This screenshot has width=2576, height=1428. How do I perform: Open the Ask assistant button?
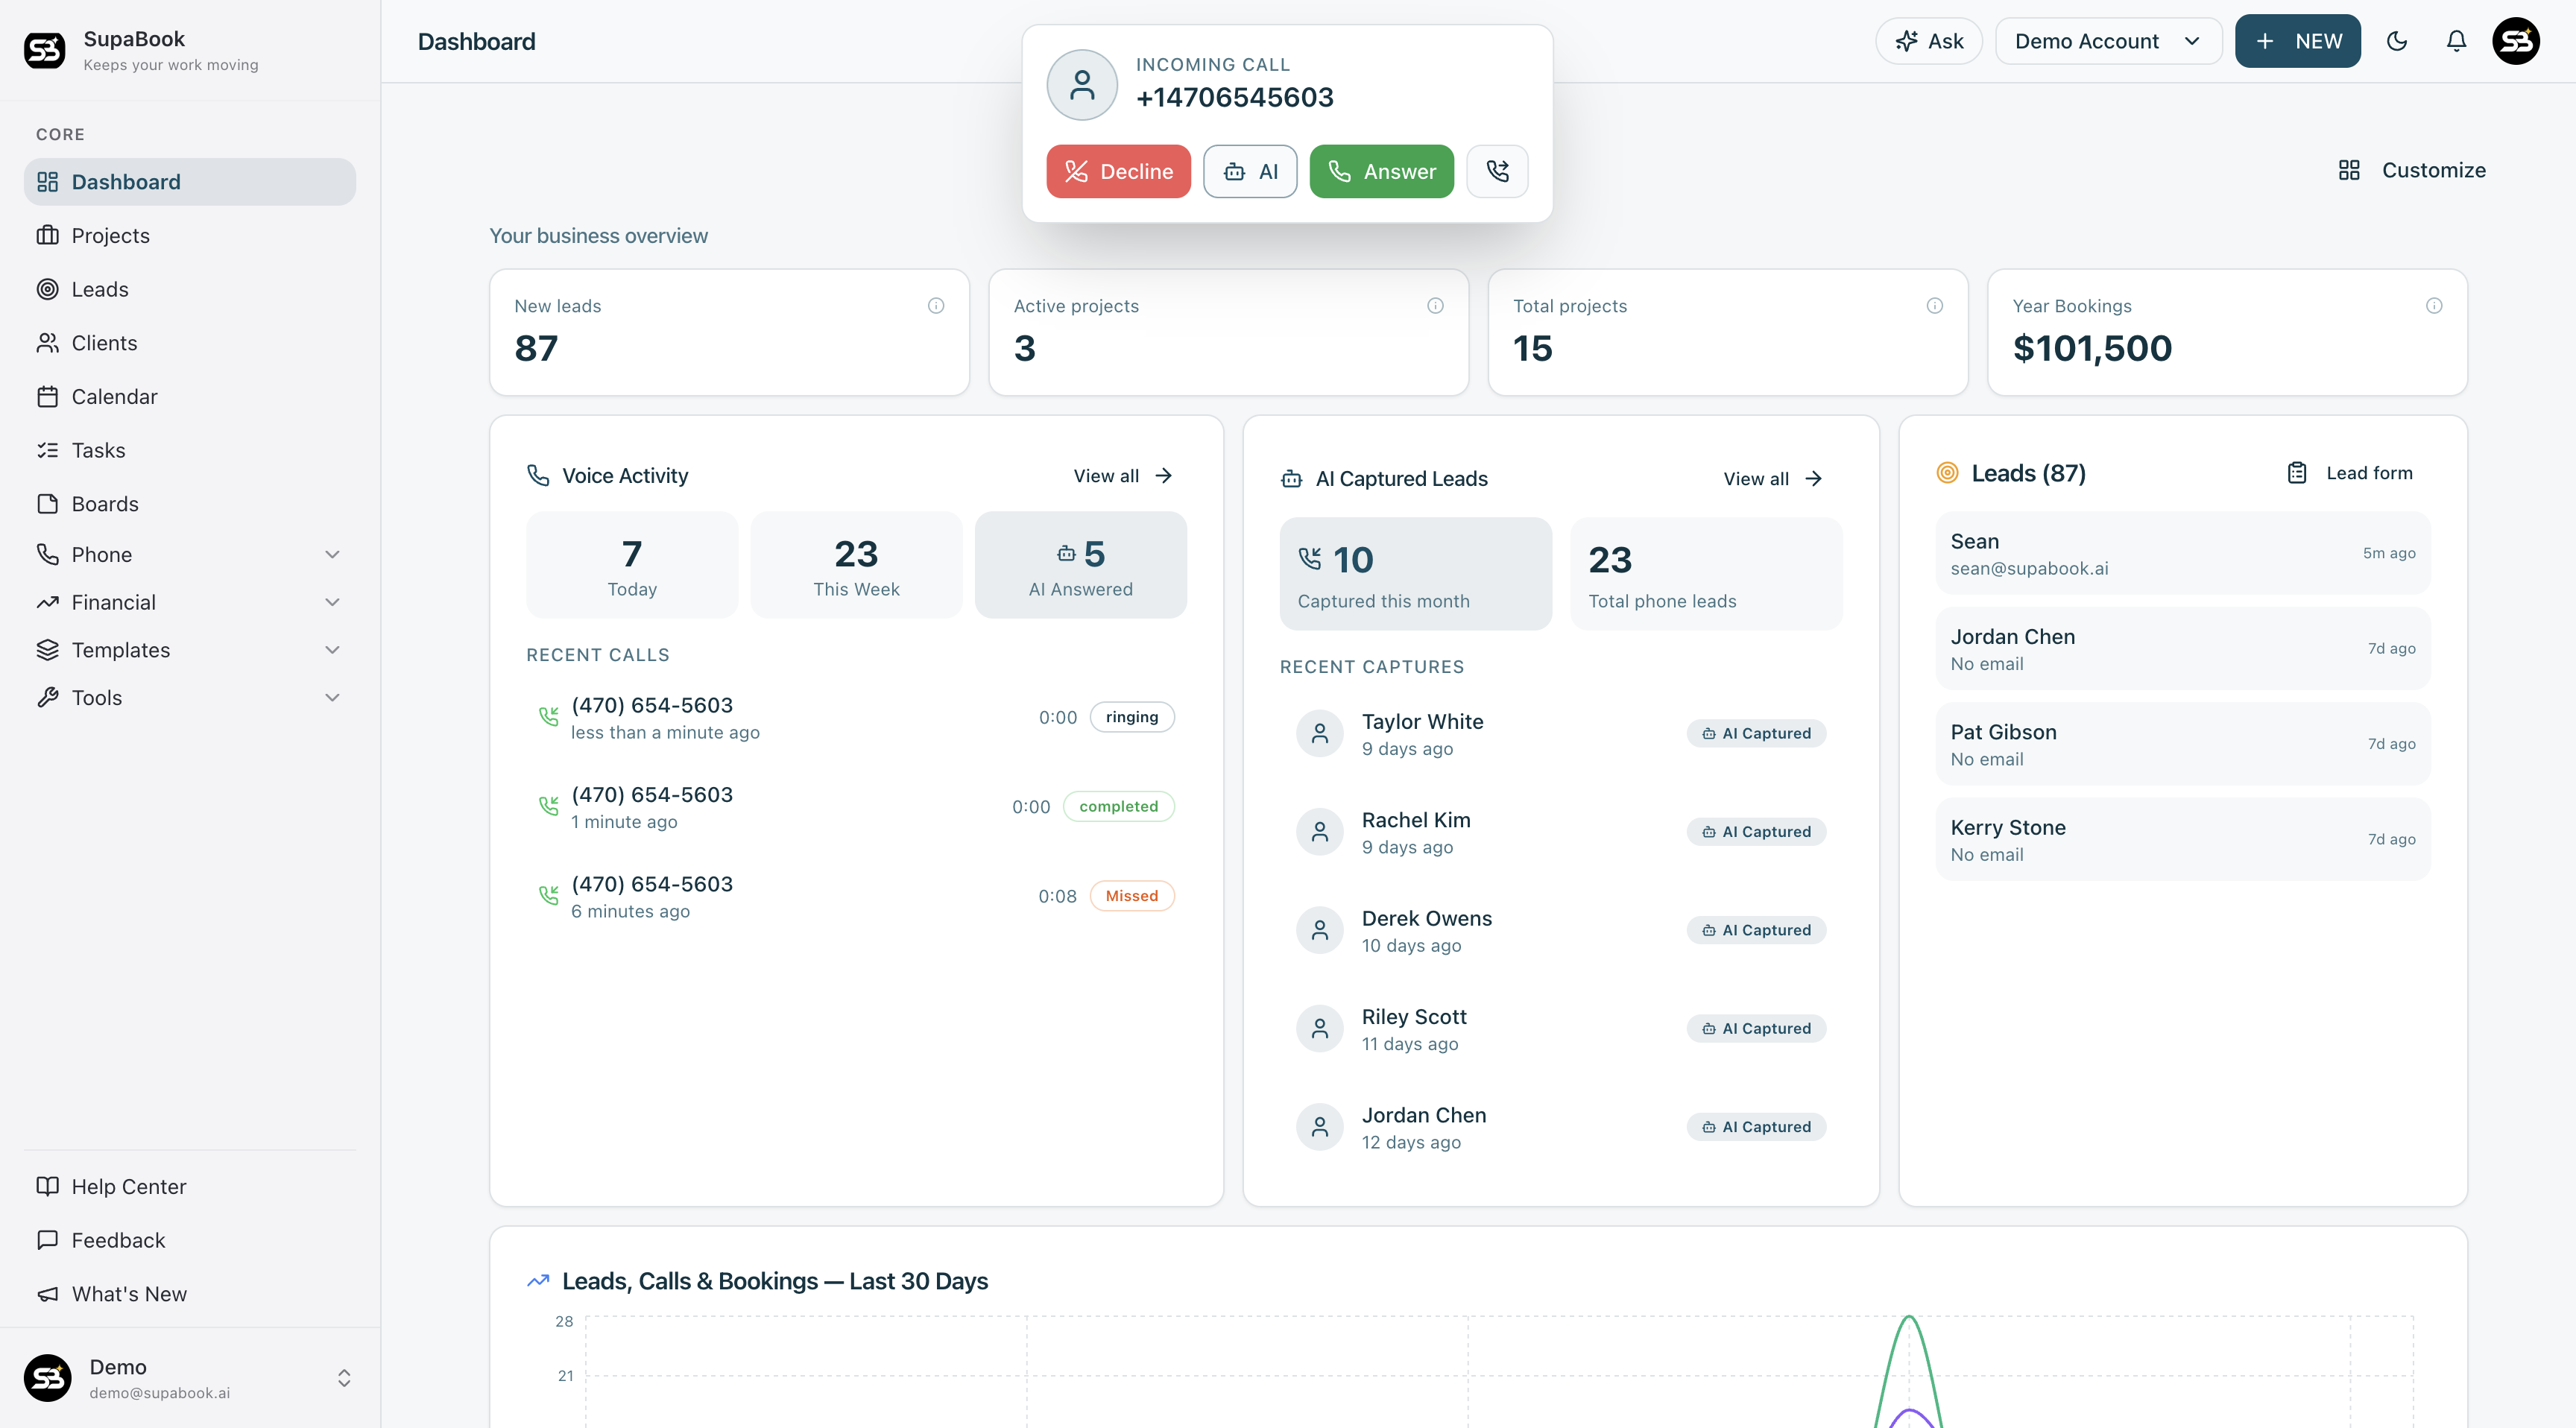(1928, 41)
